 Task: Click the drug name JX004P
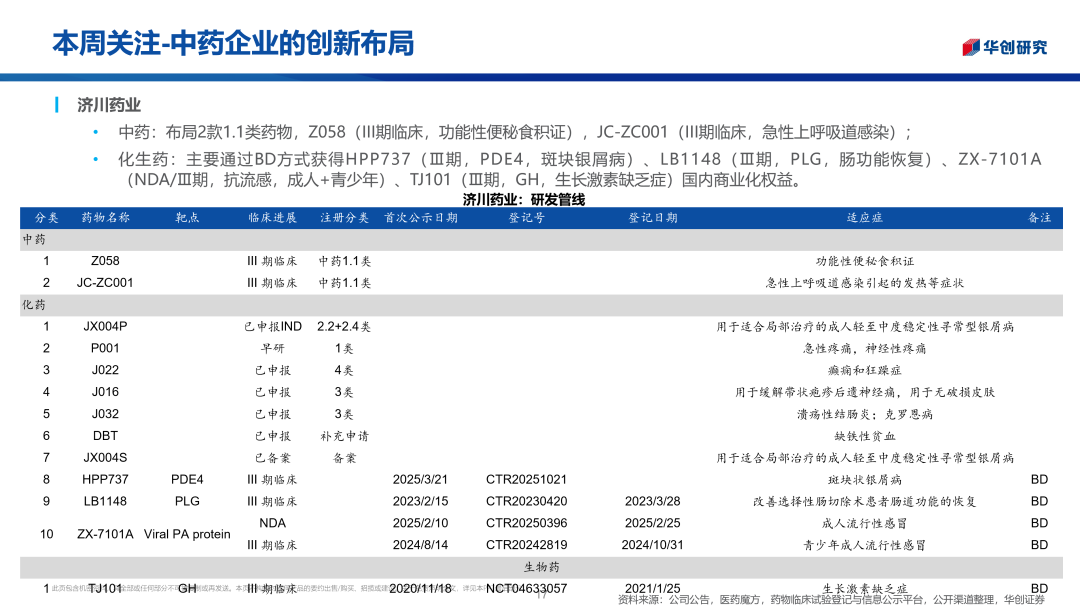click(105, 327)
